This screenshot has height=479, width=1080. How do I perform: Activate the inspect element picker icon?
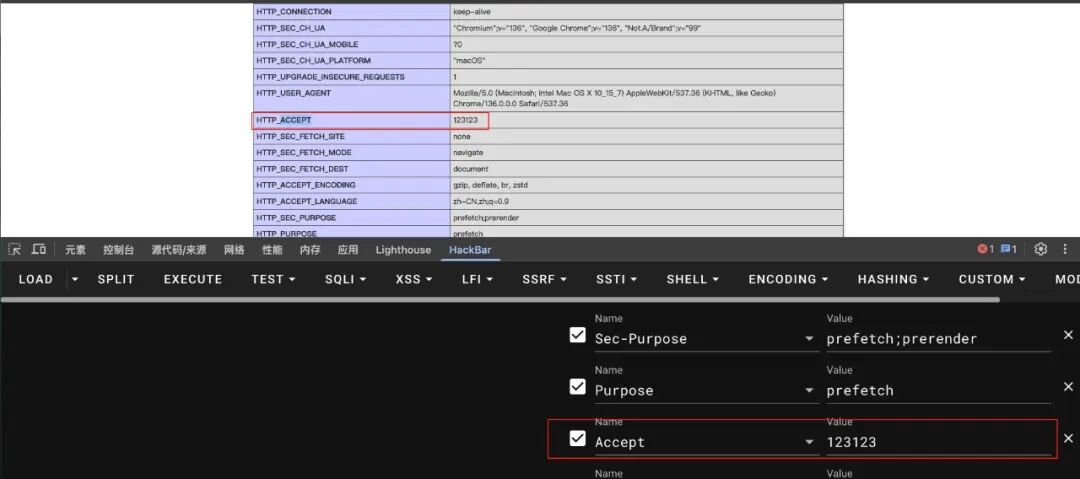click(14, 249)
